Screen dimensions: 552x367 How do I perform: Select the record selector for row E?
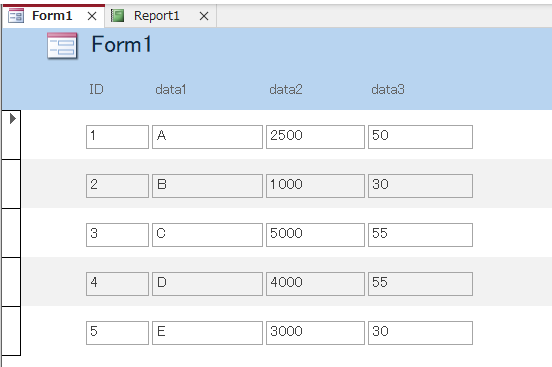[11, 331]
